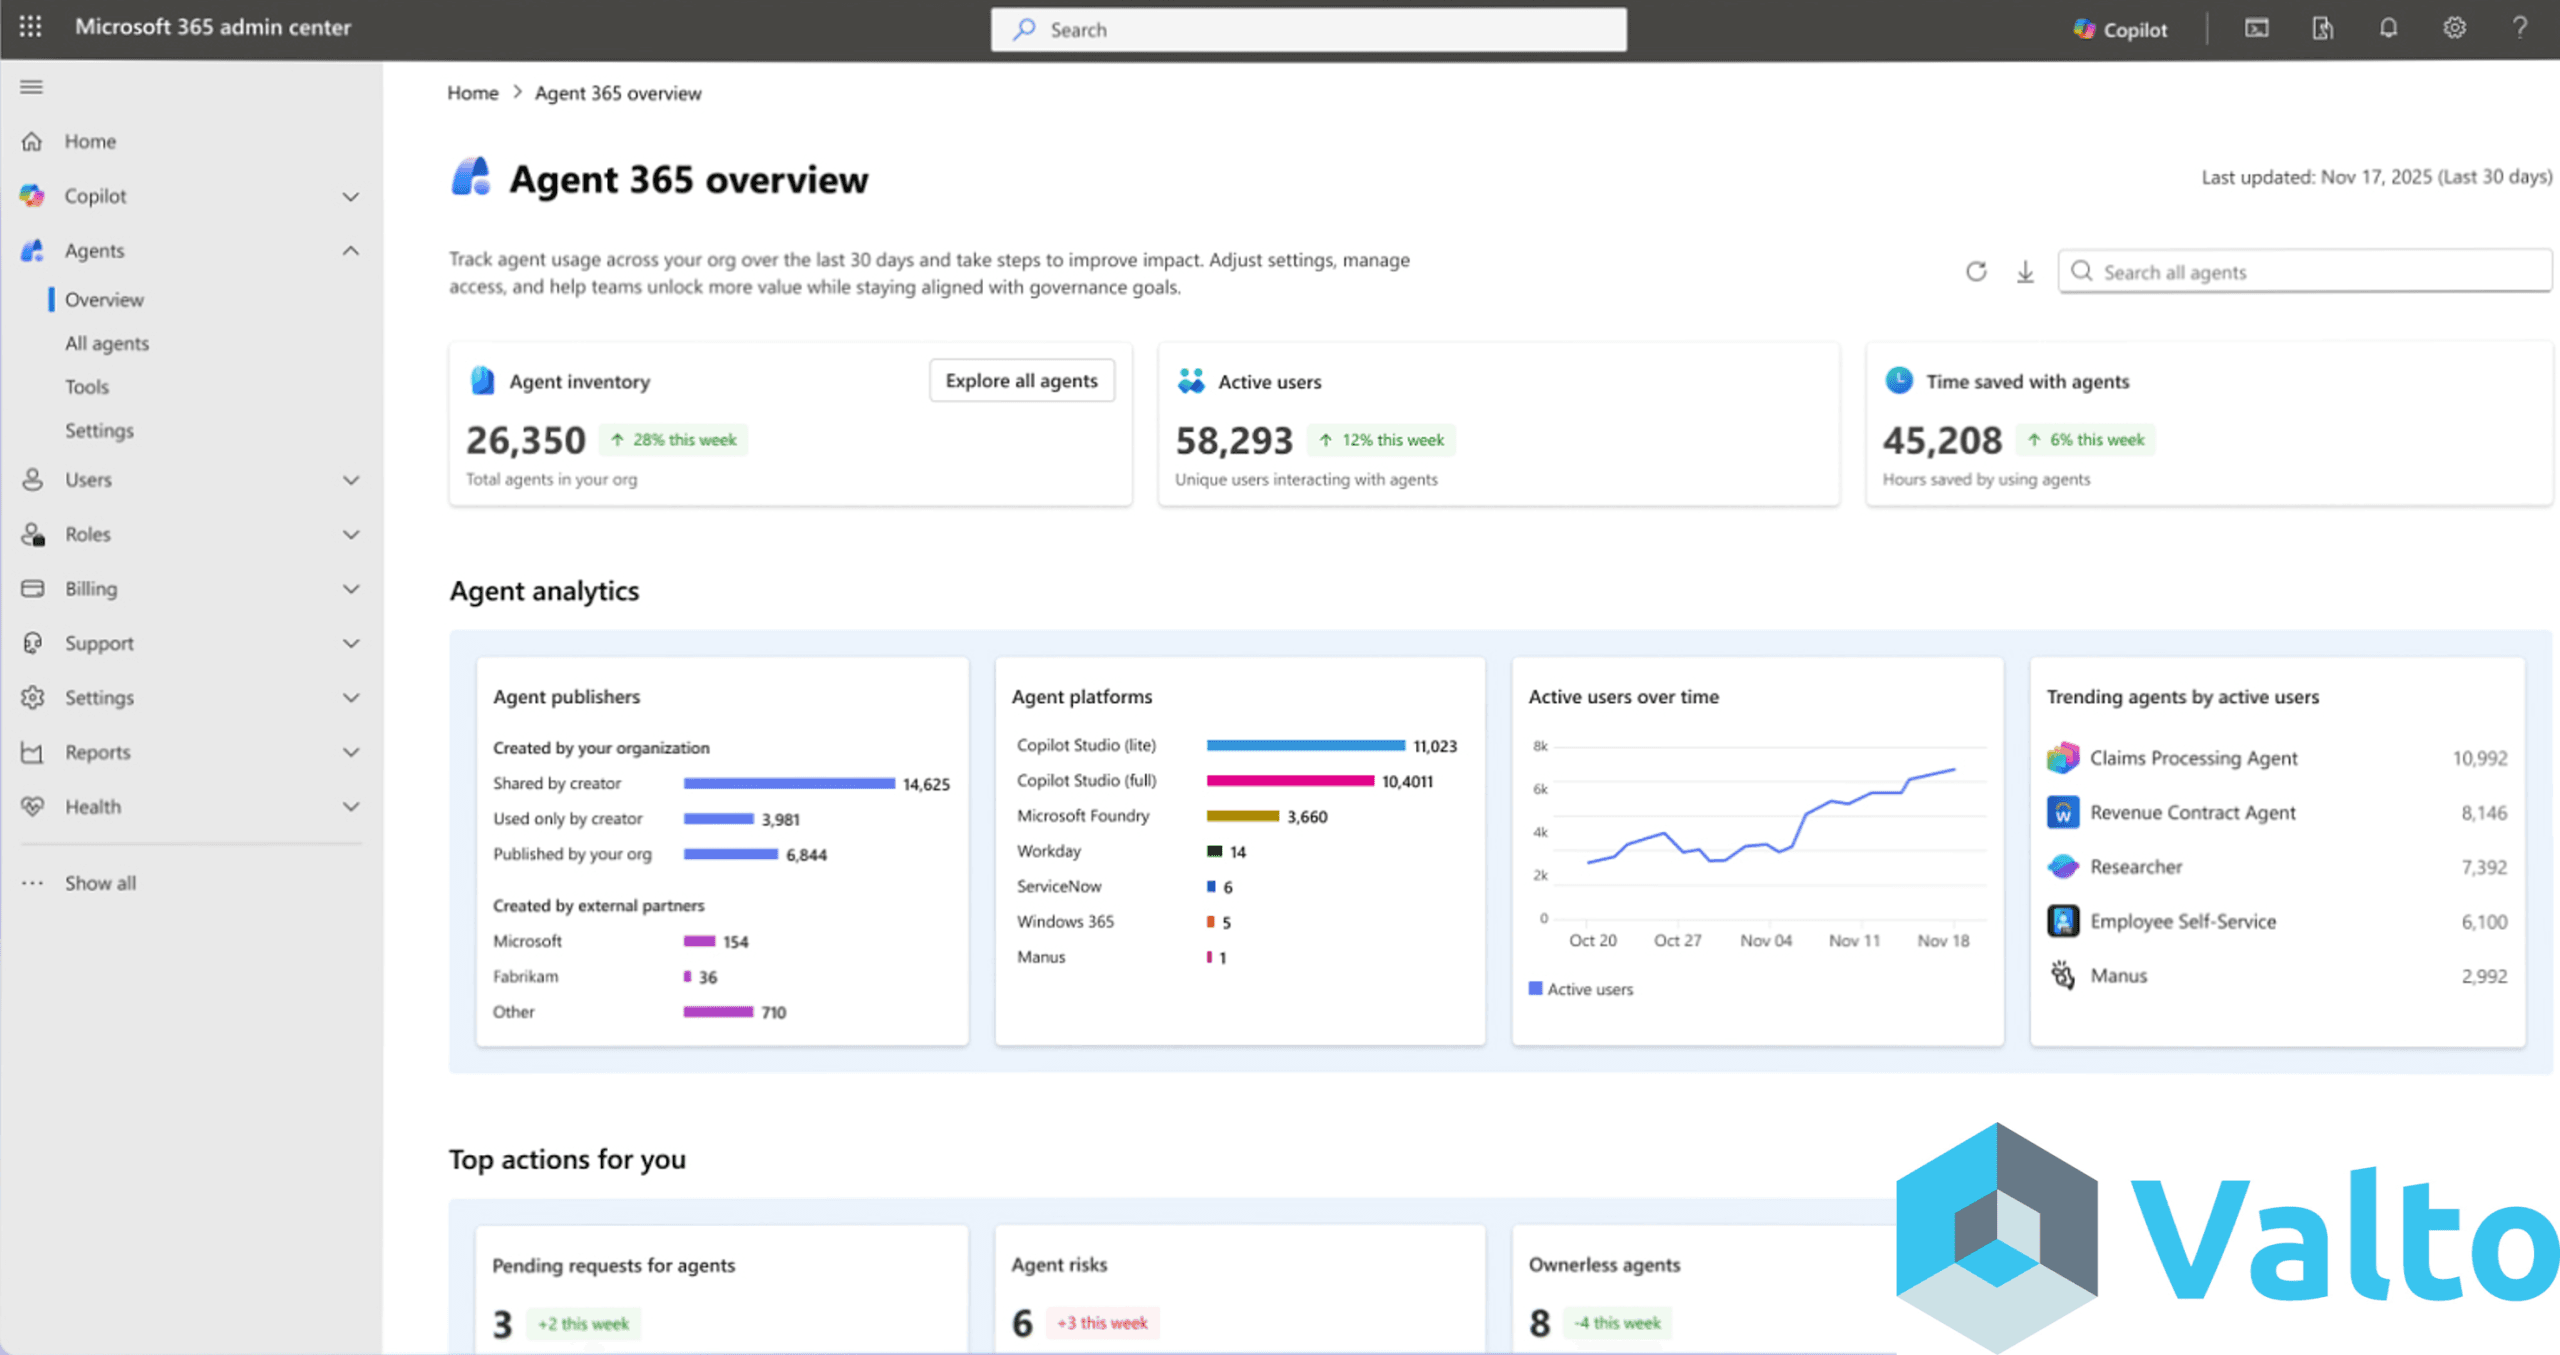This screenshot has height=1355, width=2560.
Task: Open the notifications bell
Action: [2388, 28]
